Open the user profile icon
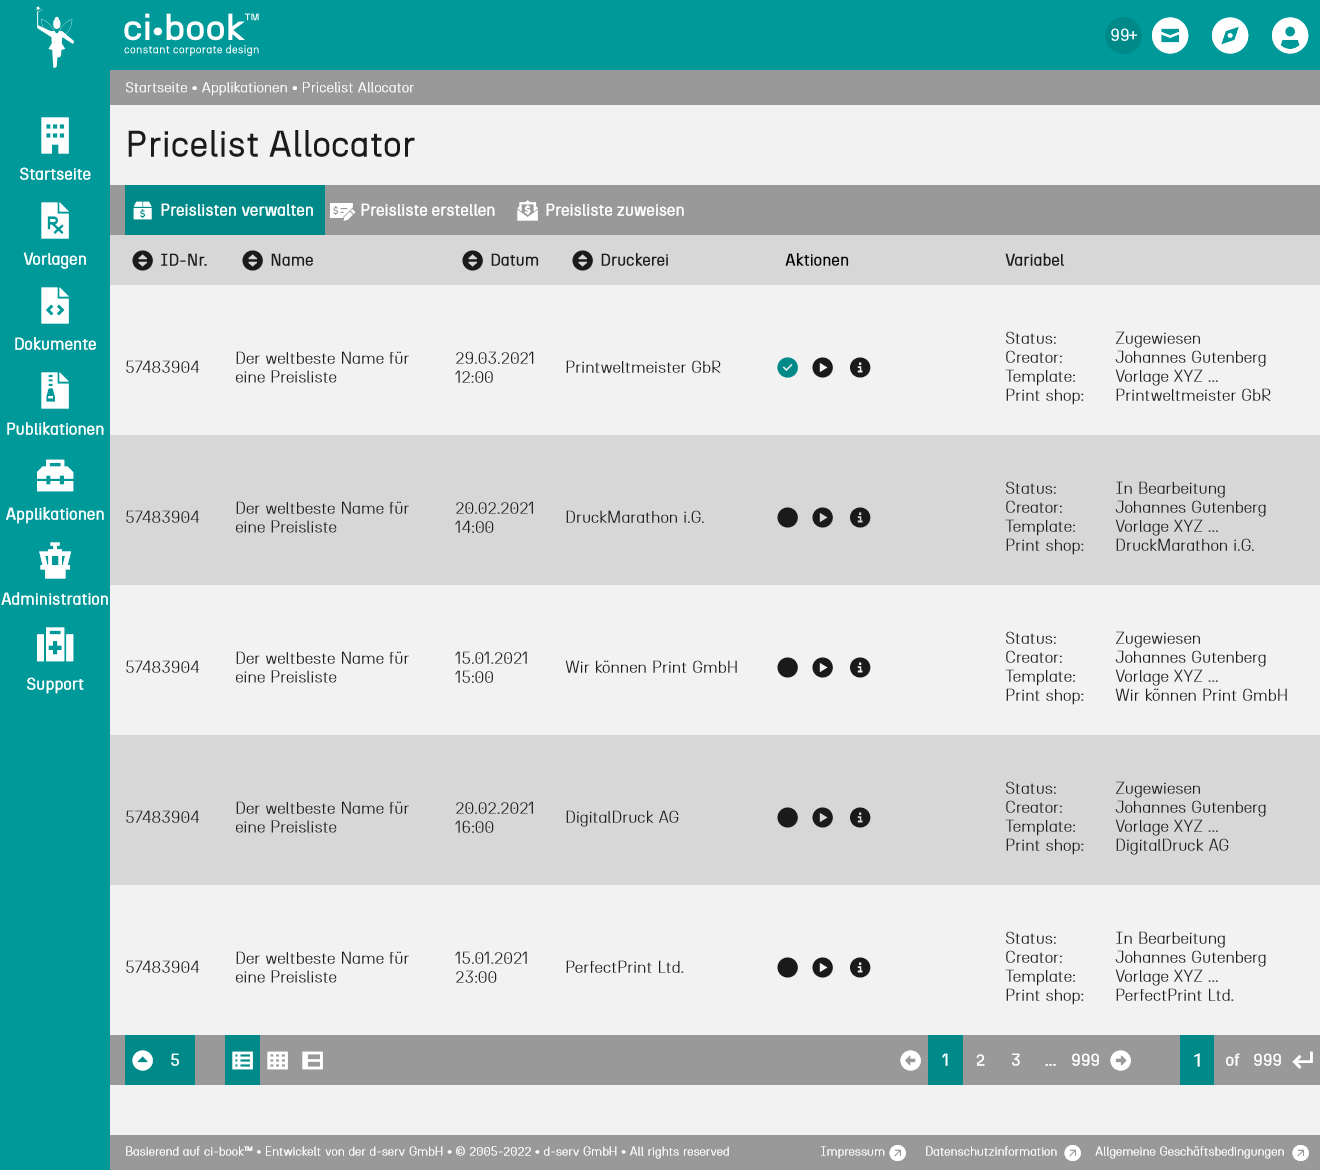The image size is (1320, 1170). [x=1290, y=36]
